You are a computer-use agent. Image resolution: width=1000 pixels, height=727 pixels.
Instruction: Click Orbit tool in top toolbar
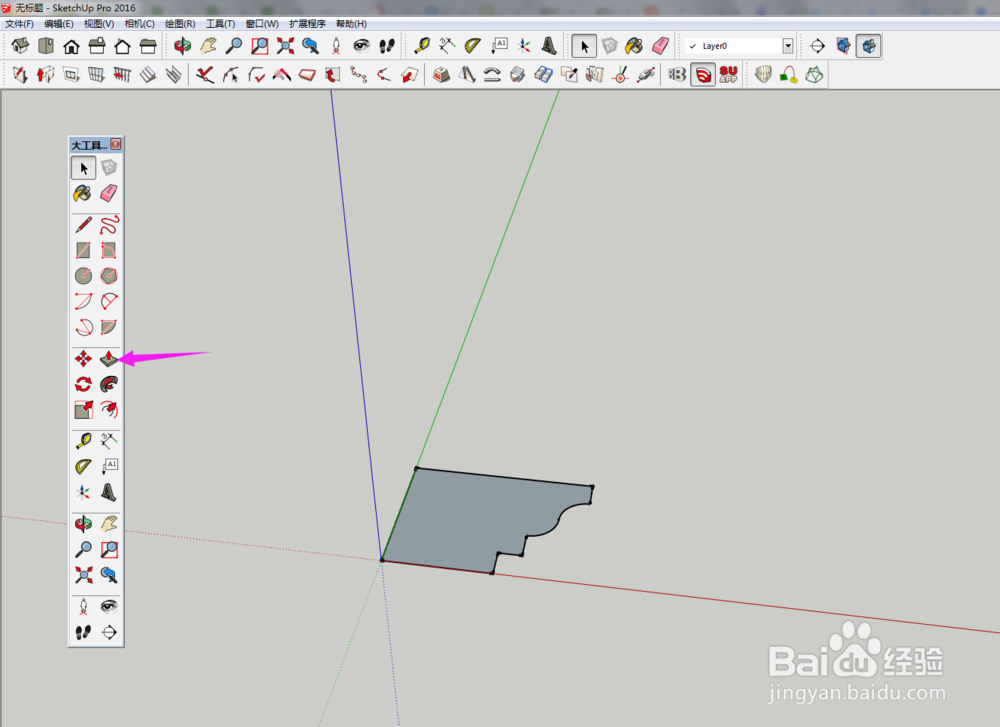coord(182,46)
